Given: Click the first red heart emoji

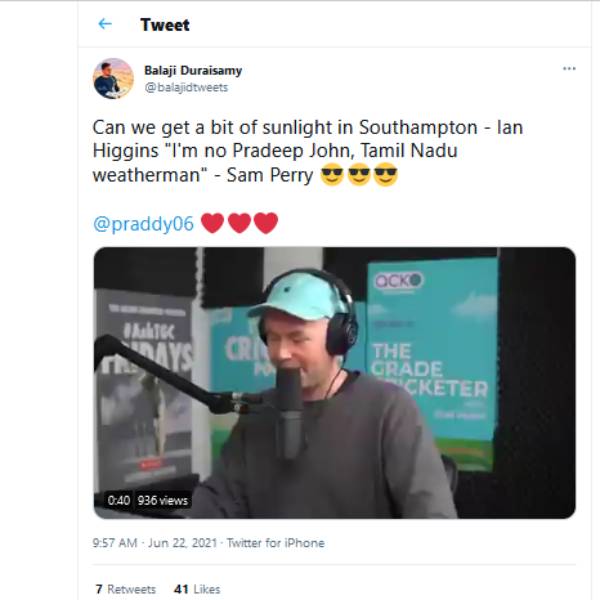Looking at the screenshot, I should (x=213, y=223).
